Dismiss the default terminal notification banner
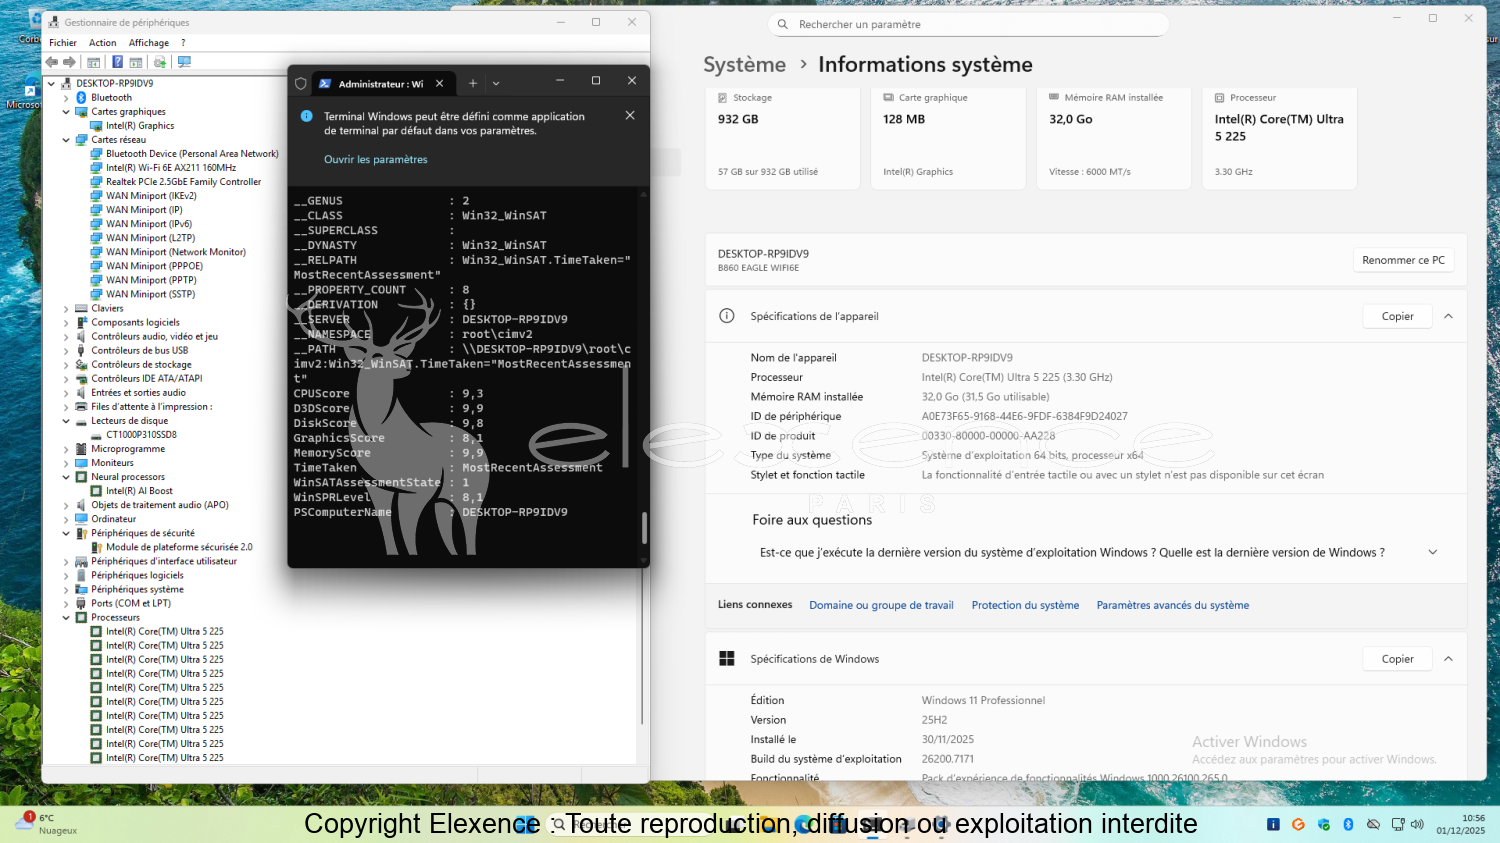This screenshot has height=843, width=1500. point(630,116)
